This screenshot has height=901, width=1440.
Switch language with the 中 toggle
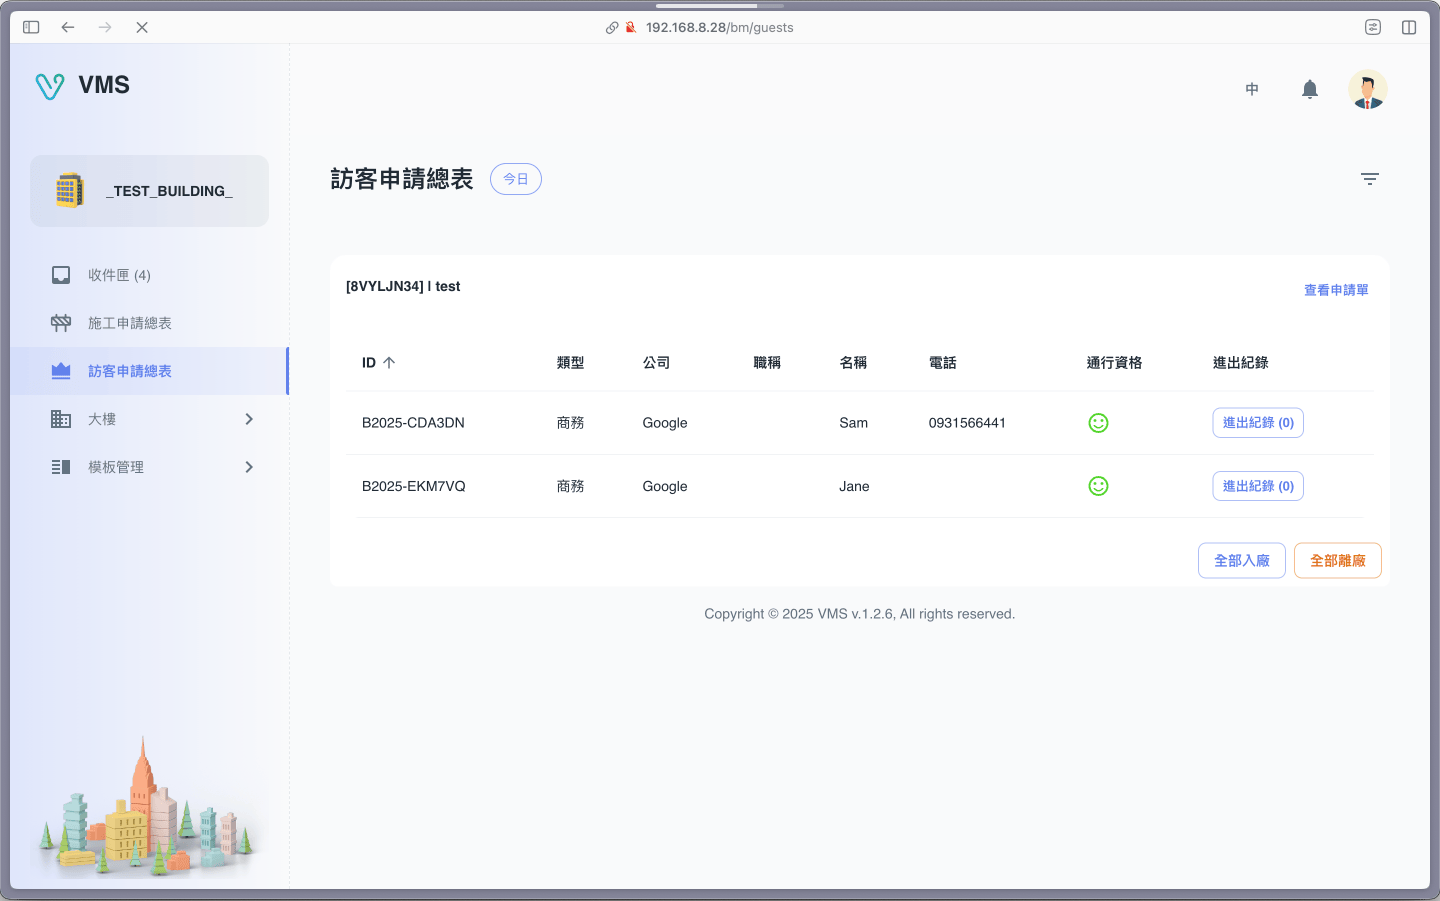point(1251,90)
